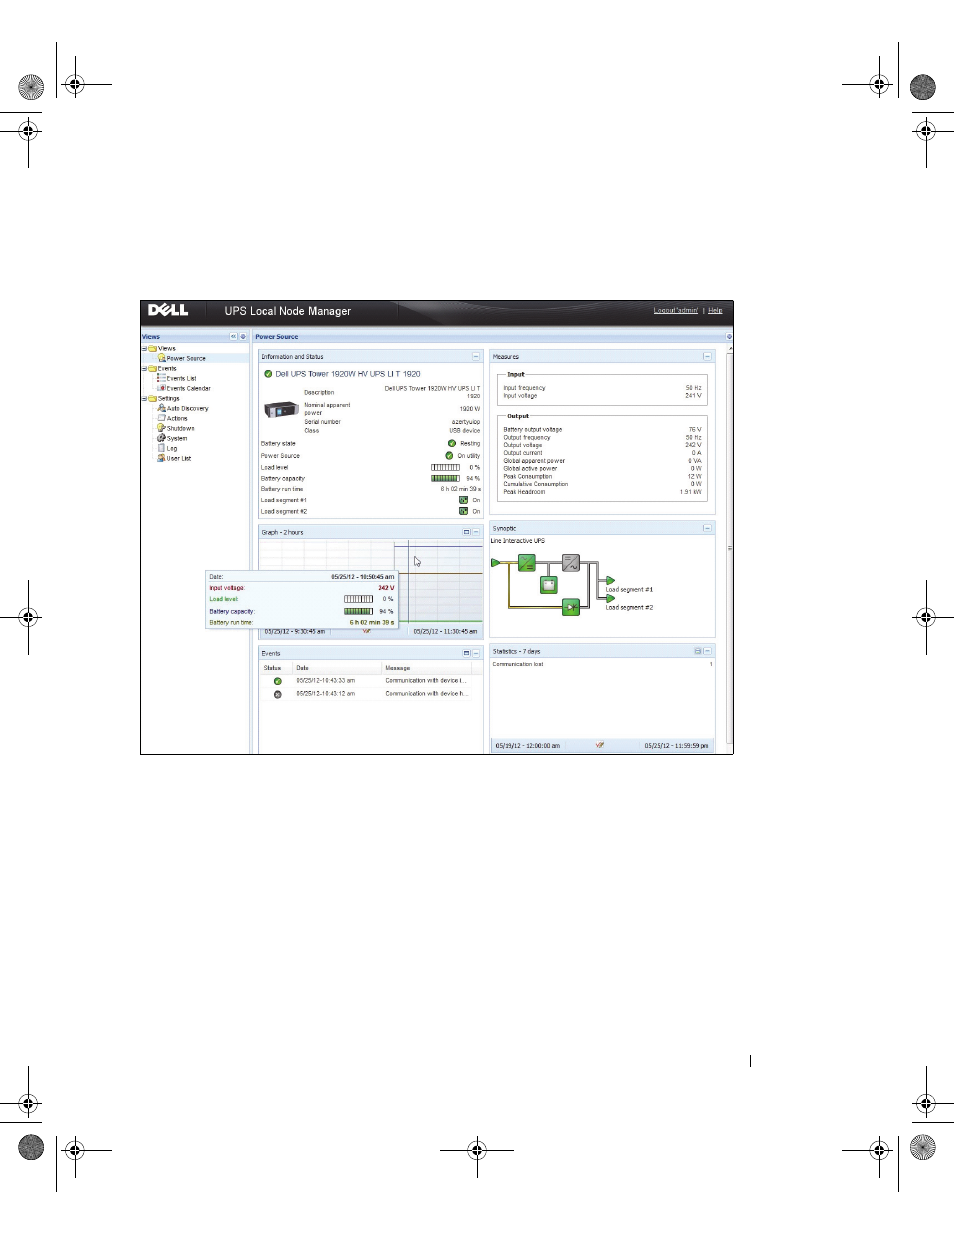Maximize the Events panel

click(466, 653)
